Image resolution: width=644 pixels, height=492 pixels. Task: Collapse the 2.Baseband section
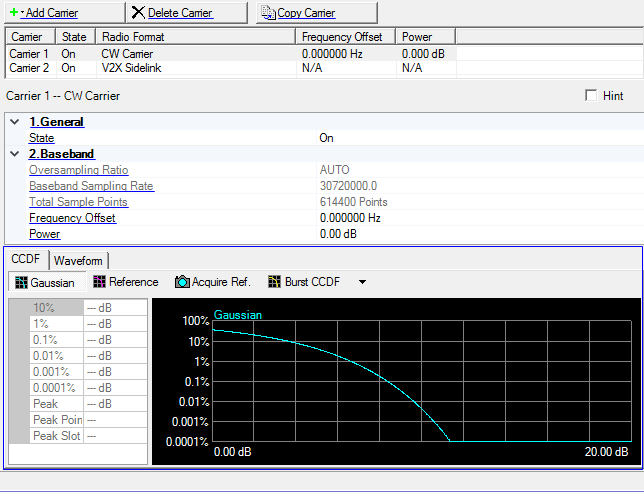pos(14,154)
